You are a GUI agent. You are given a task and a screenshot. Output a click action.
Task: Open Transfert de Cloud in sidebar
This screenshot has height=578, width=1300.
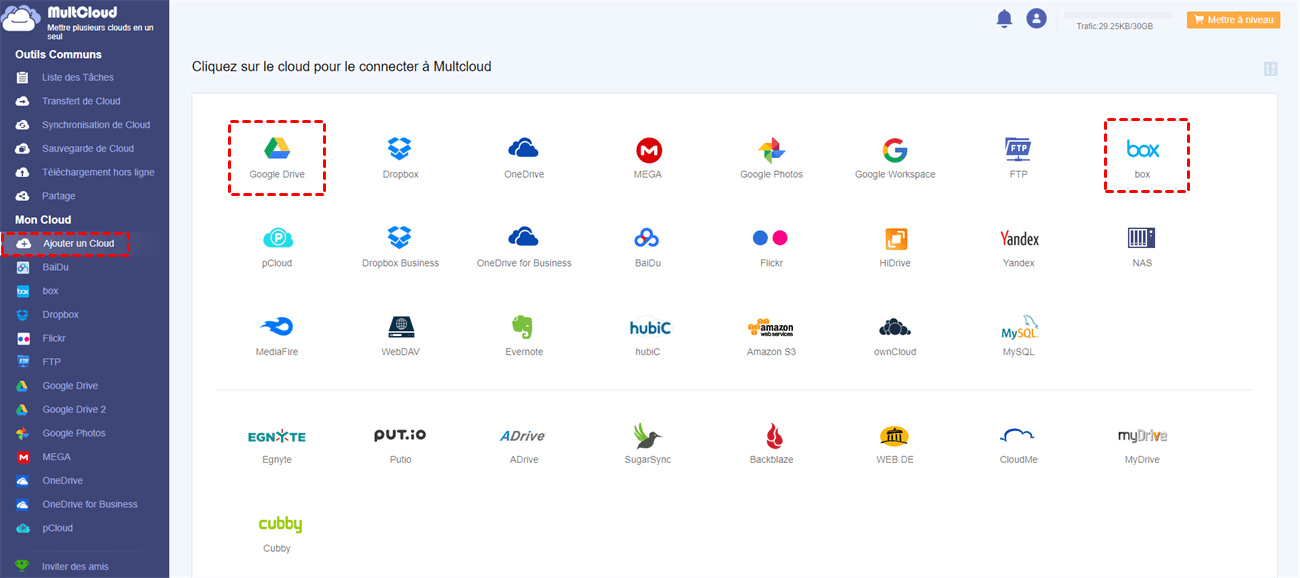pyautogui.click(x=80, y=101)
